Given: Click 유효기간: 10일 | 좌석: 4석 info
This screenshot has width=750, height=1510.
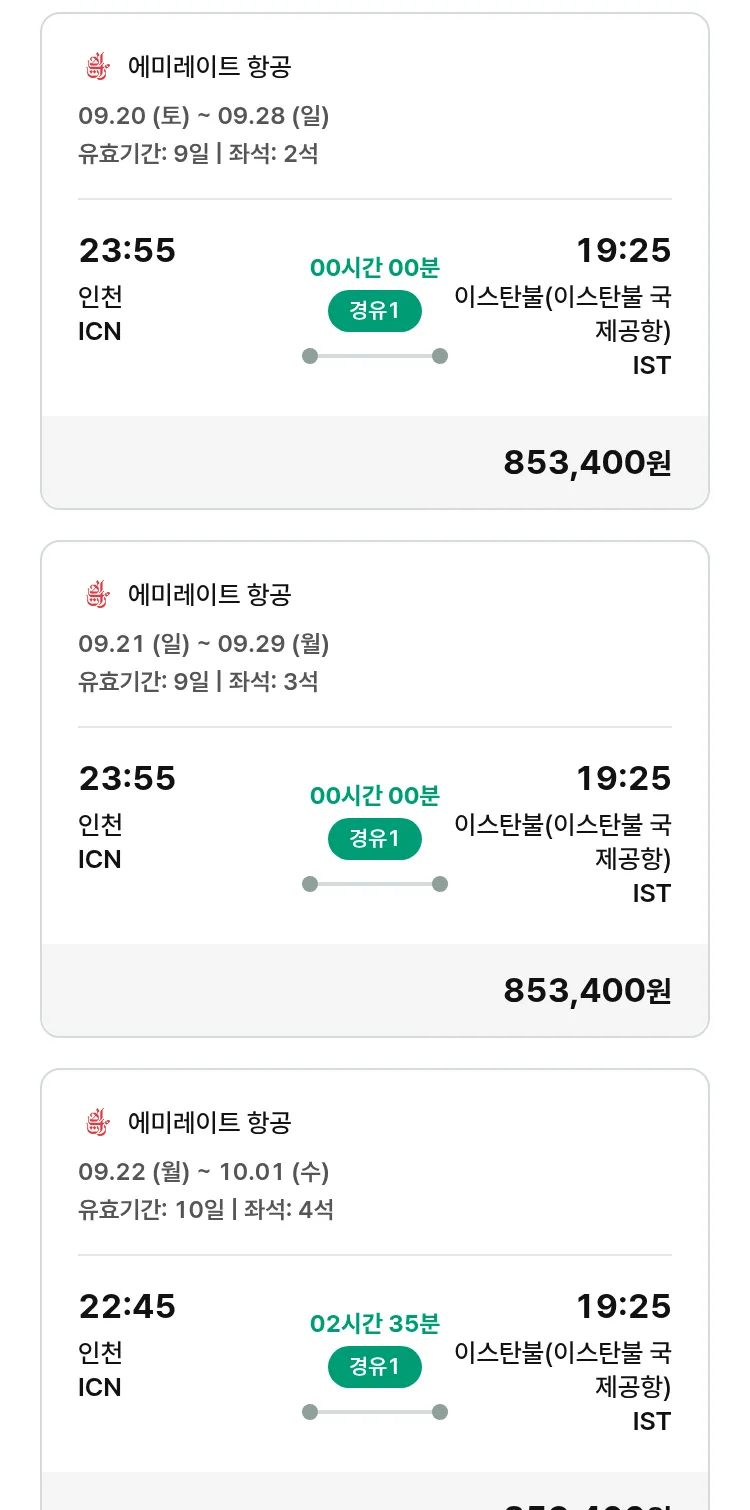Looking at the screenshot, I should 206,1209.
